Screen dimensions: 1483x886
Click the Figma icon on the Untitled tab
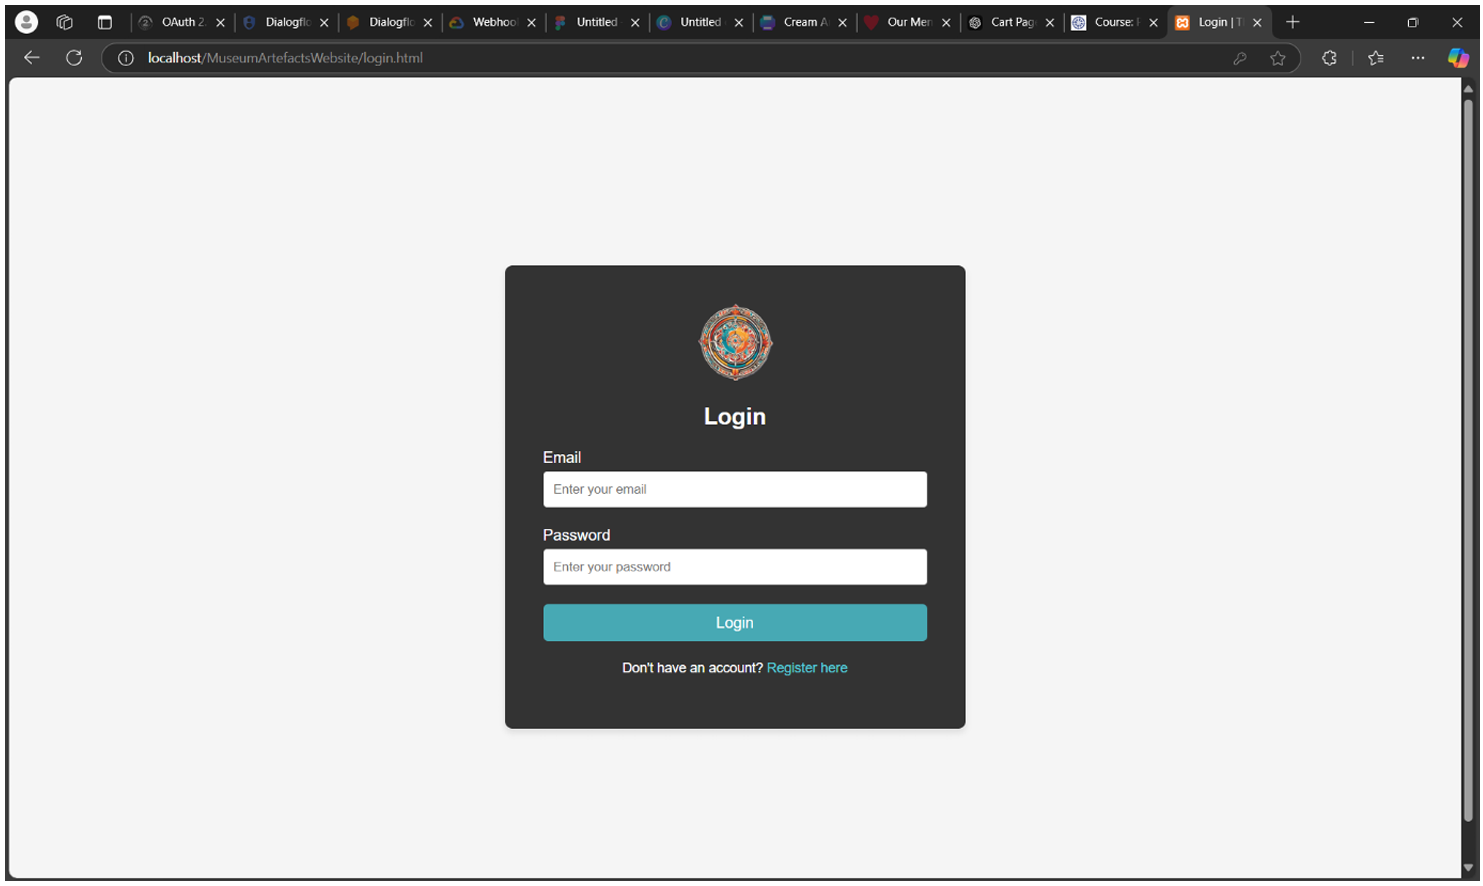point(557,21)
